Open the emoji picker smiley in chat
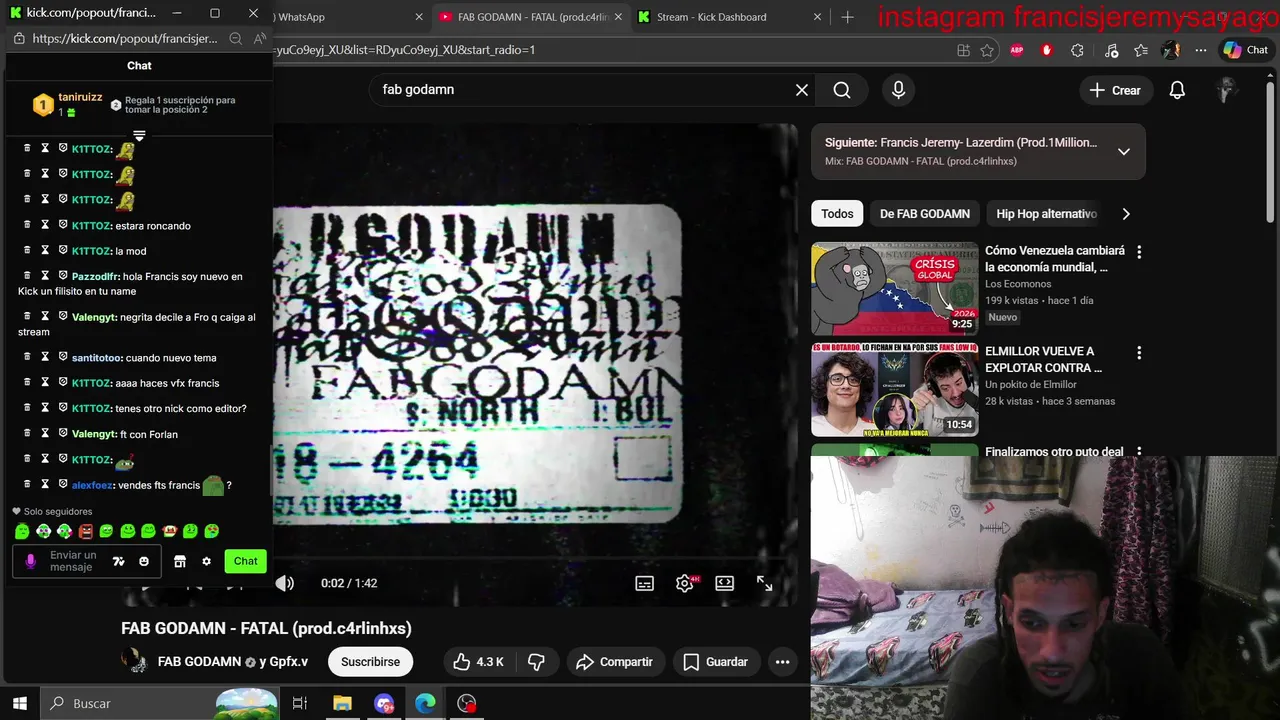 coord(144,561)
